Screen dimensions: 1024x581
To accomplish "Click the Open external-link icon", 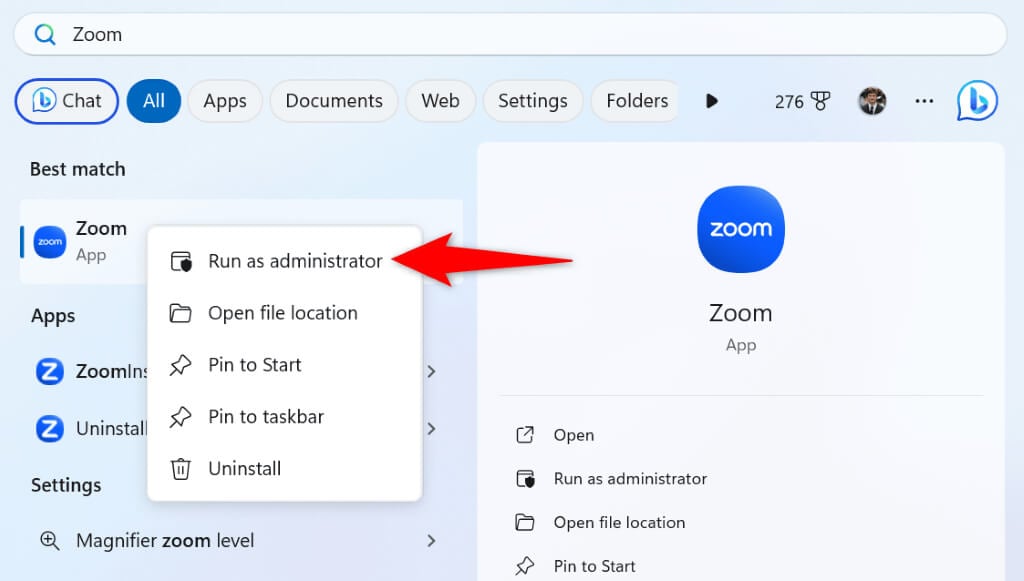I will tap(525, 435).
